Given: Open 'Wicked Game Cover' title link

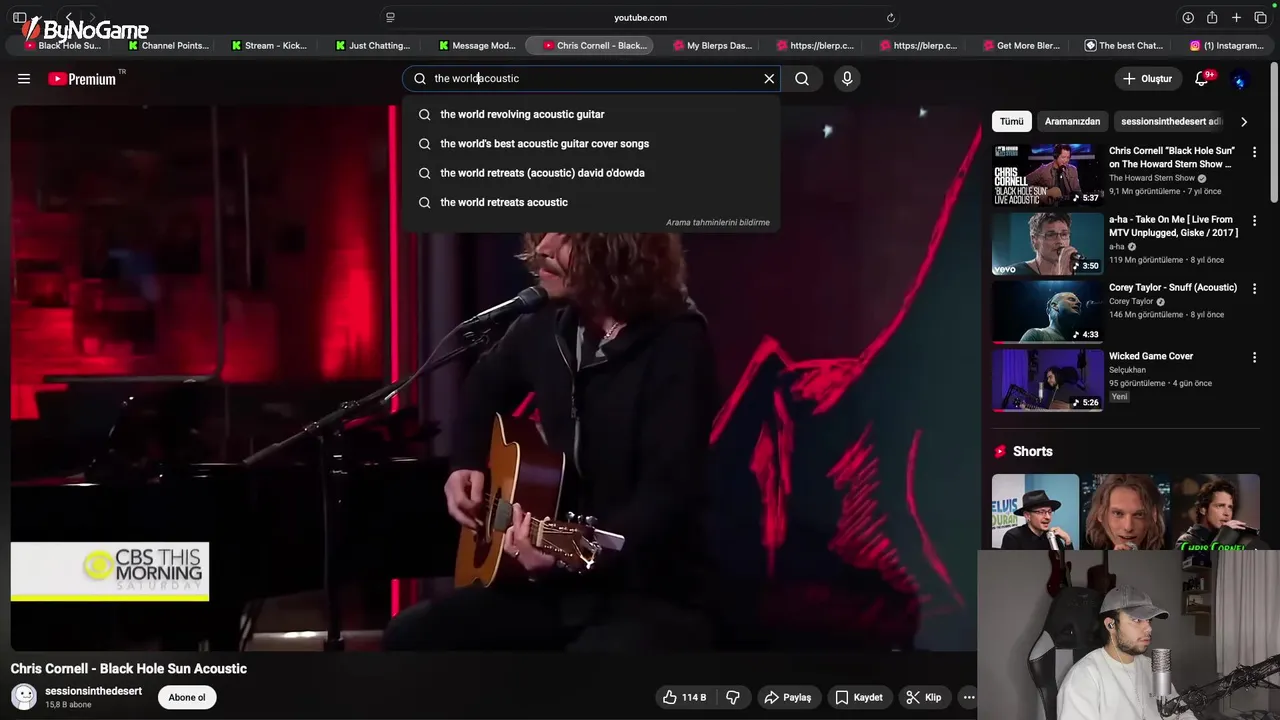Looking at the screenshot, I should [x=1151, y=356].
